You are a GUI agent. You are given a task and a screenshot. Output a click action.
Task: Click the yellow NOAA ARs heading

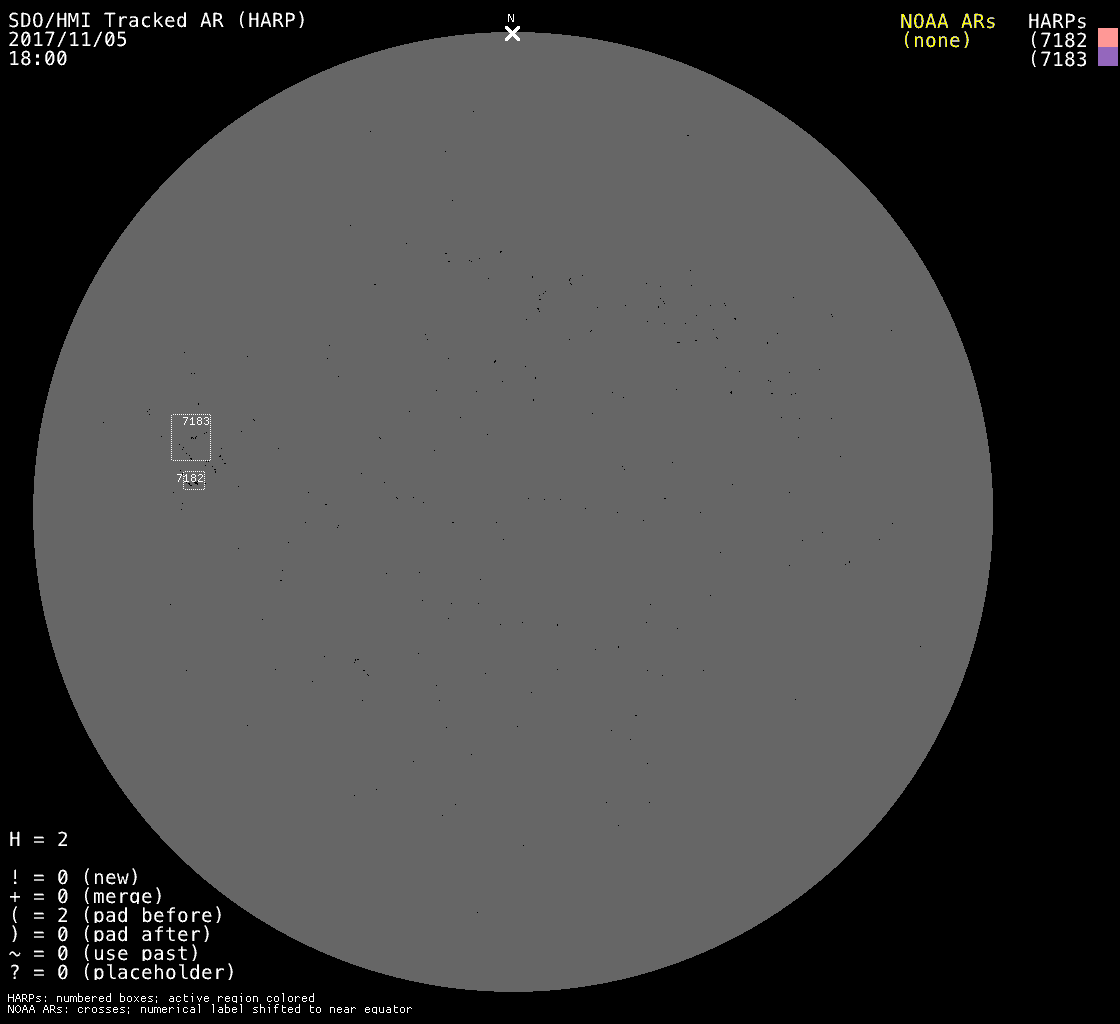point(947,21)
